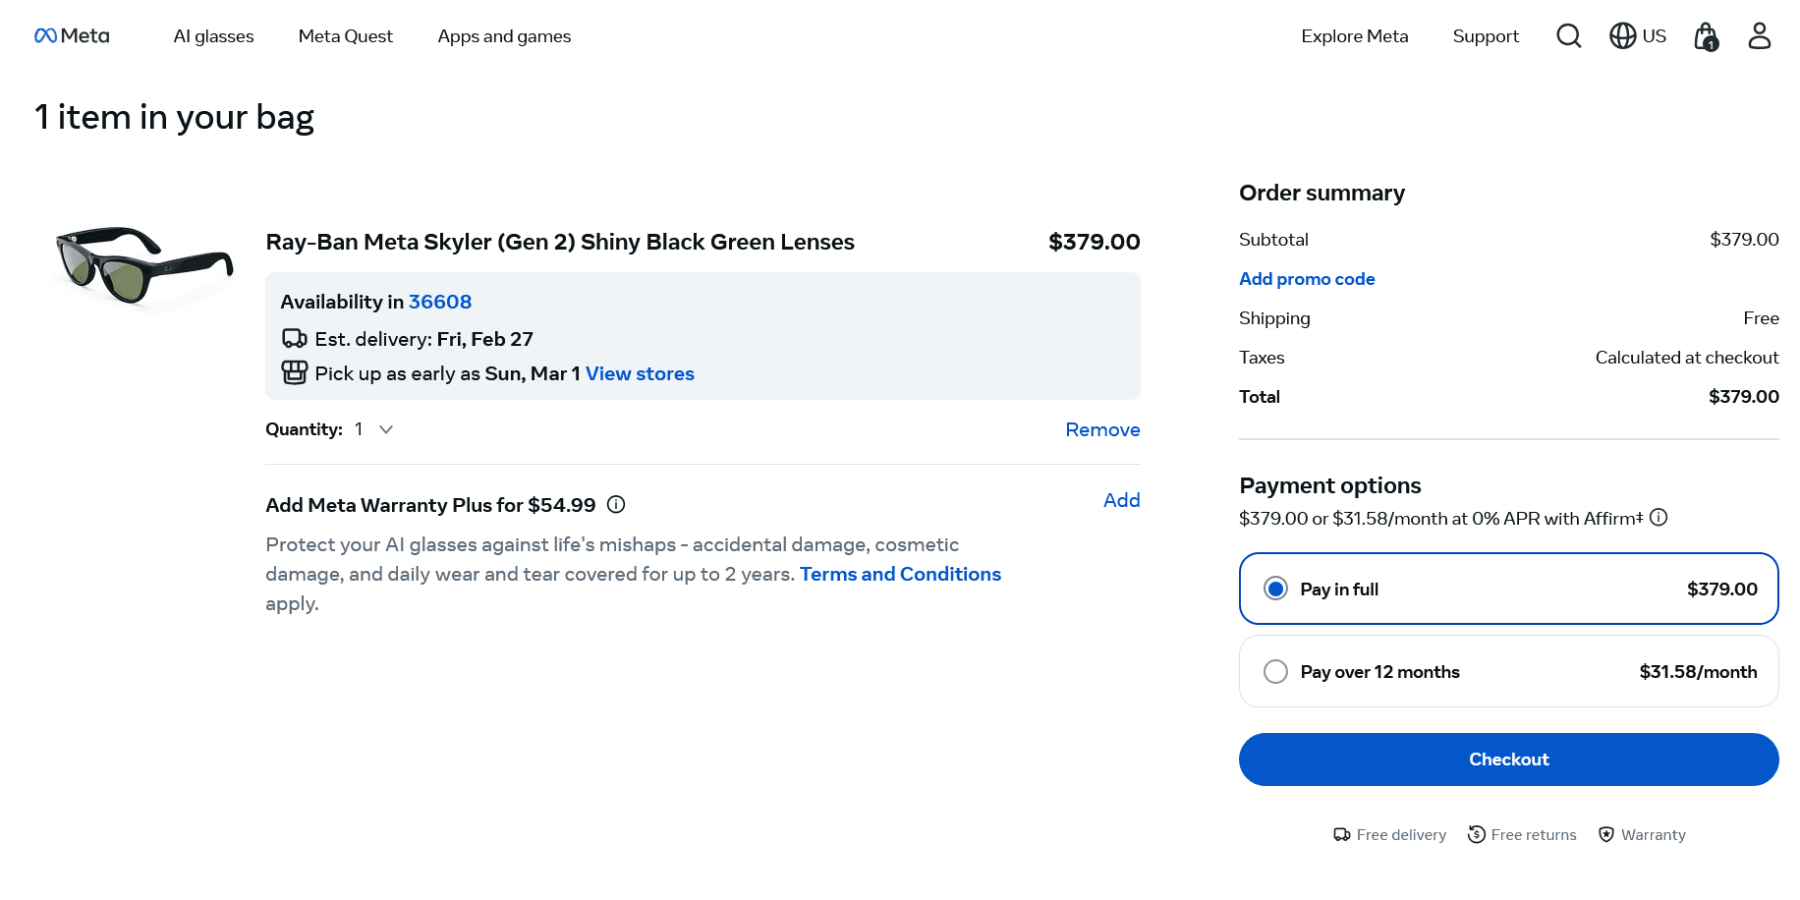Image resolution: width=1800 pixels, height=900 pixels.
Task: Click the Meta logo
Action: click(70, 35)
